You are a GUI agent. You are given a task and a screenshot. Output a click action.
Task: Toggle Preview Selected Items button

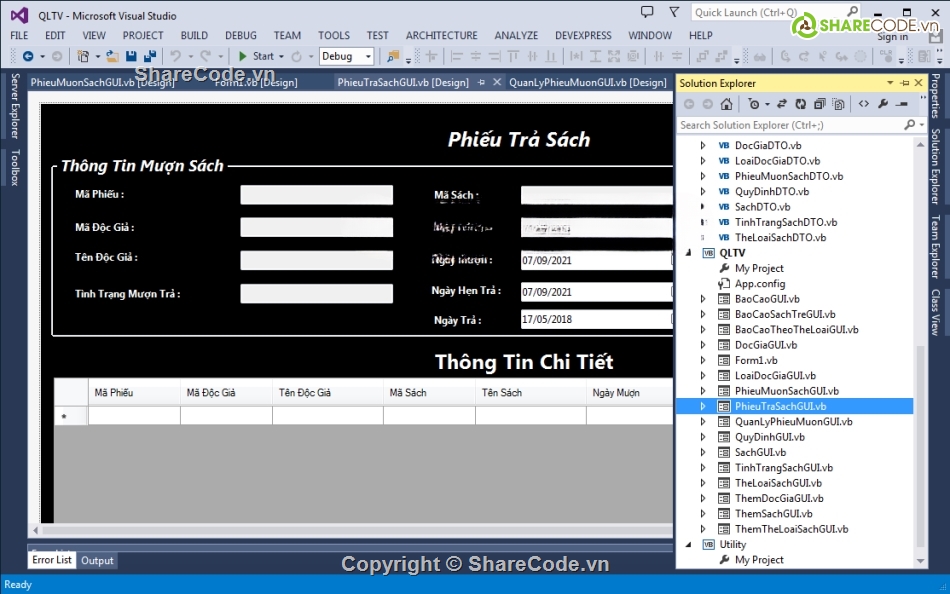coord(902,104)
